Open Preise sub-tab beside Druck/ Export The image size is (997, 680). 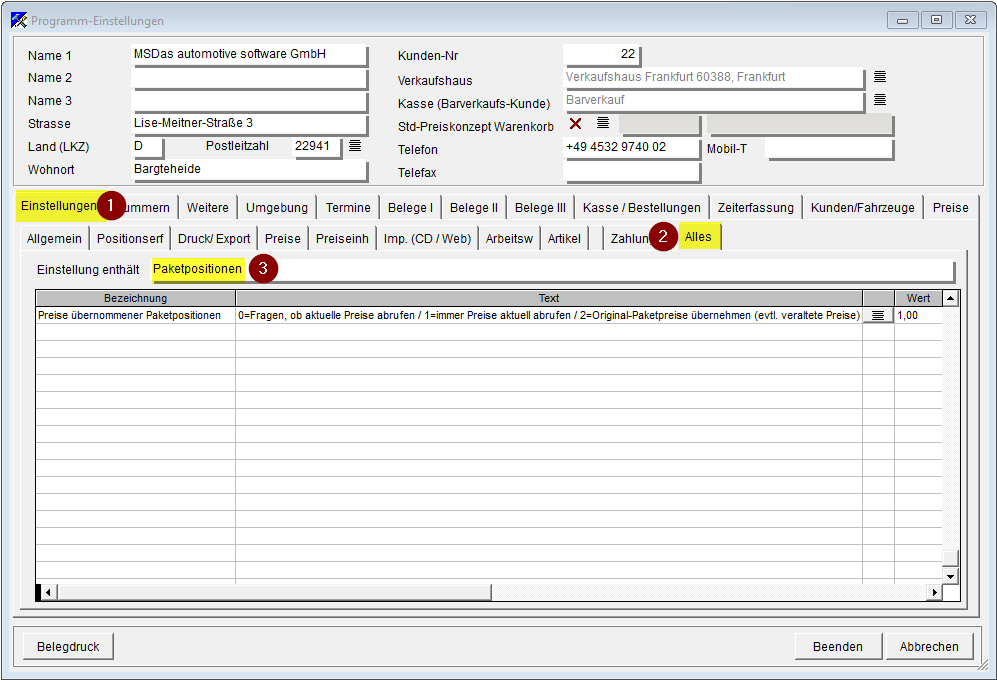(x=283, y=239)
